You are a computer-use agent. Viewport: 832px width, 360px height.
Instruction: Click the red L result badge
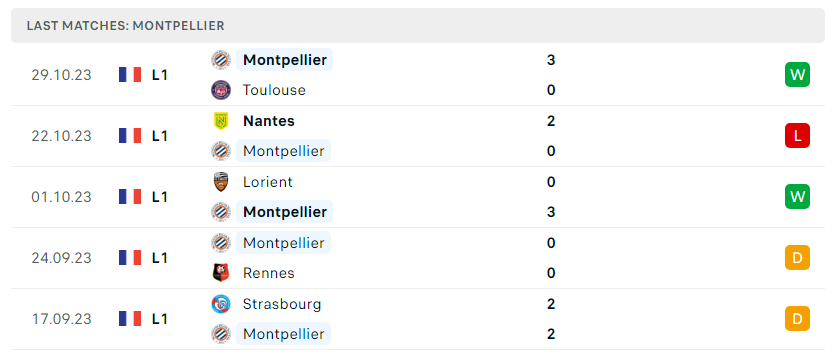pos(798,135)
